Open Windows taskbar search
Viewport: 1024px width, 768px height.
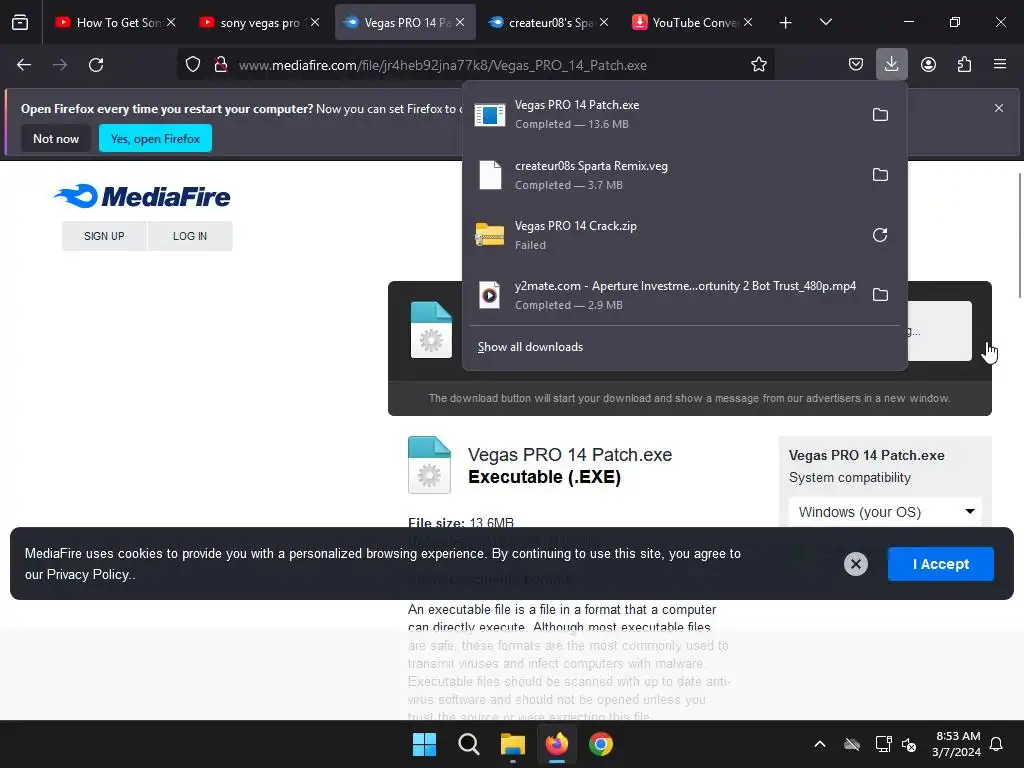pos(468,744)
